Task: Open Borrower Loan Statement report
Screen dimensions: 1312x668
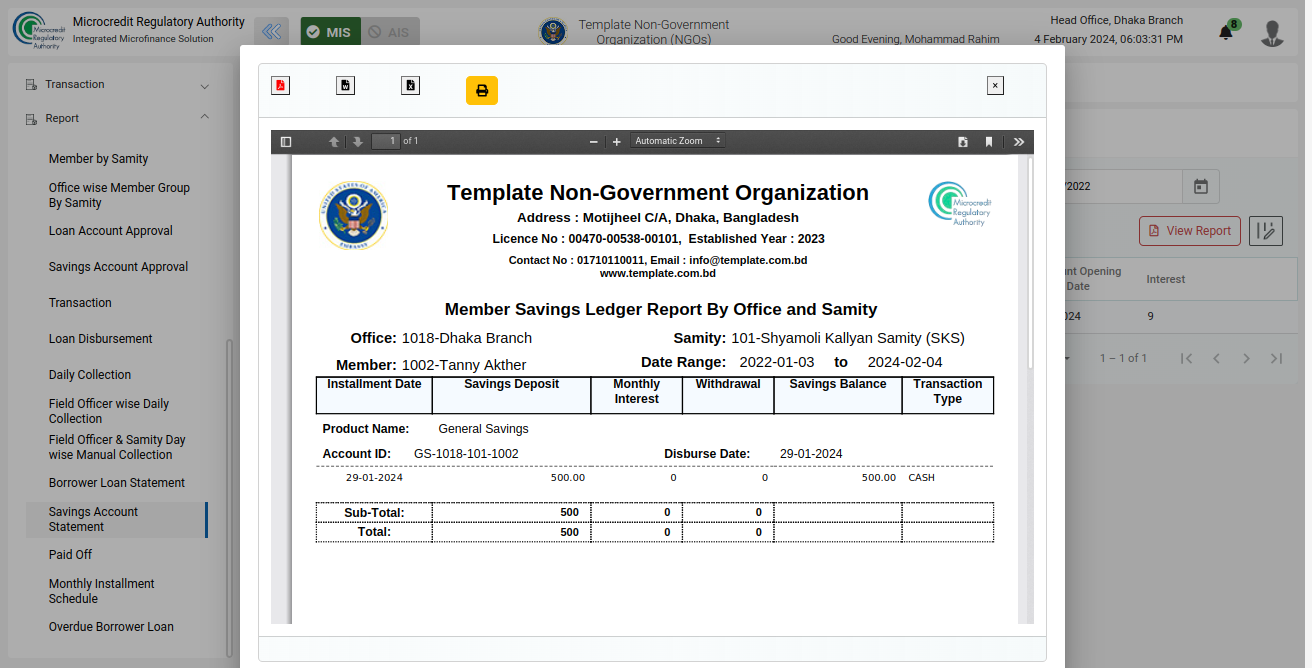Action: pos(117,483)
